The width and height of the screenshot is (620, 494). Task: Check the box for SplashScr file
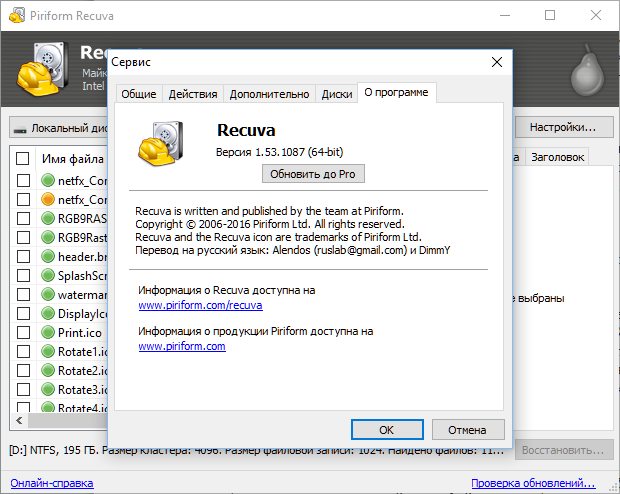pos(23,275)
